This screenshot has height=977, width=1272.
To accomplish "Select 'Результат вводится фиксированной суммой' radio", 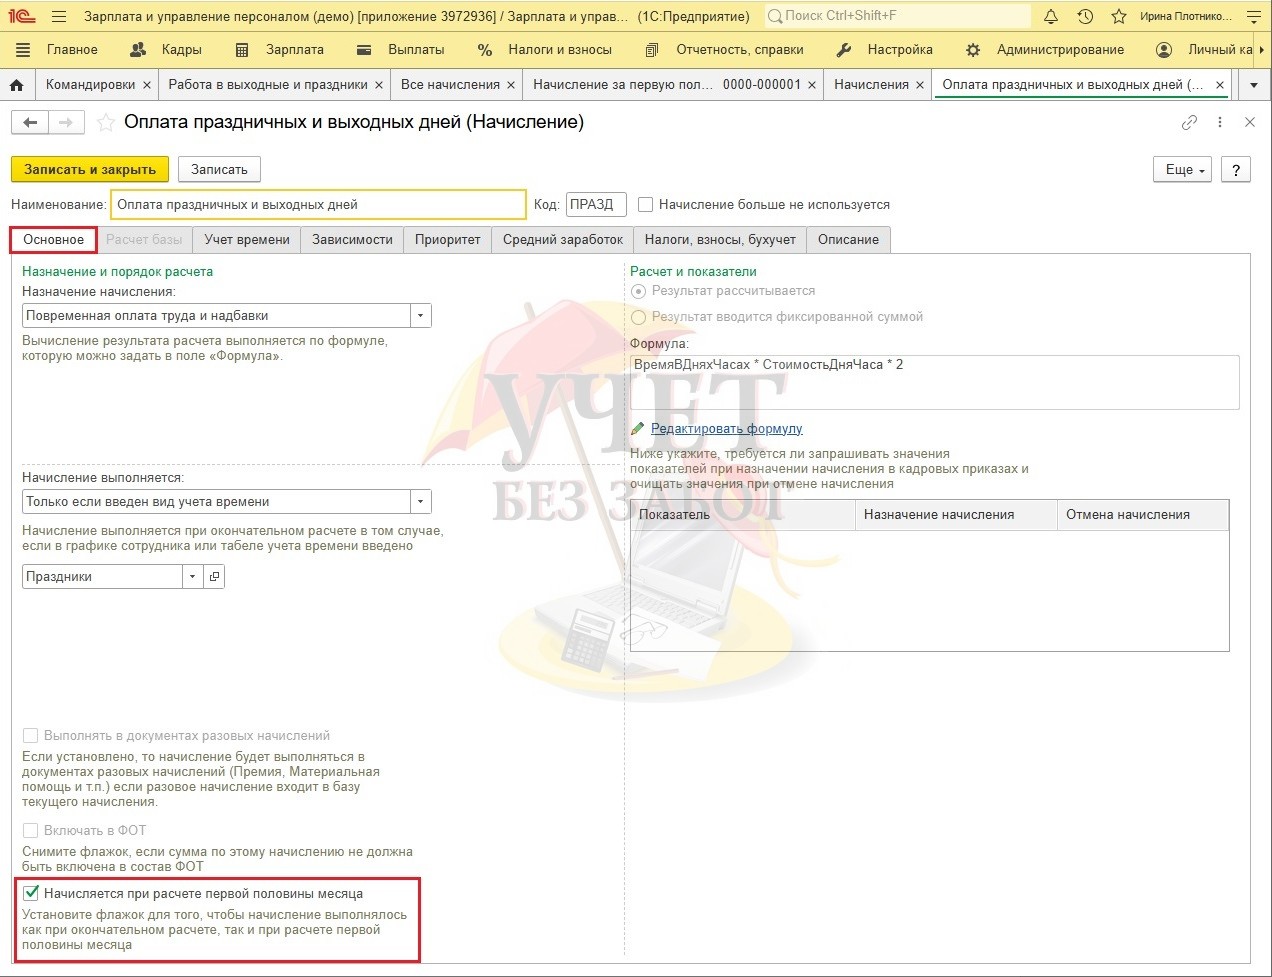I will tap(638, 317).
